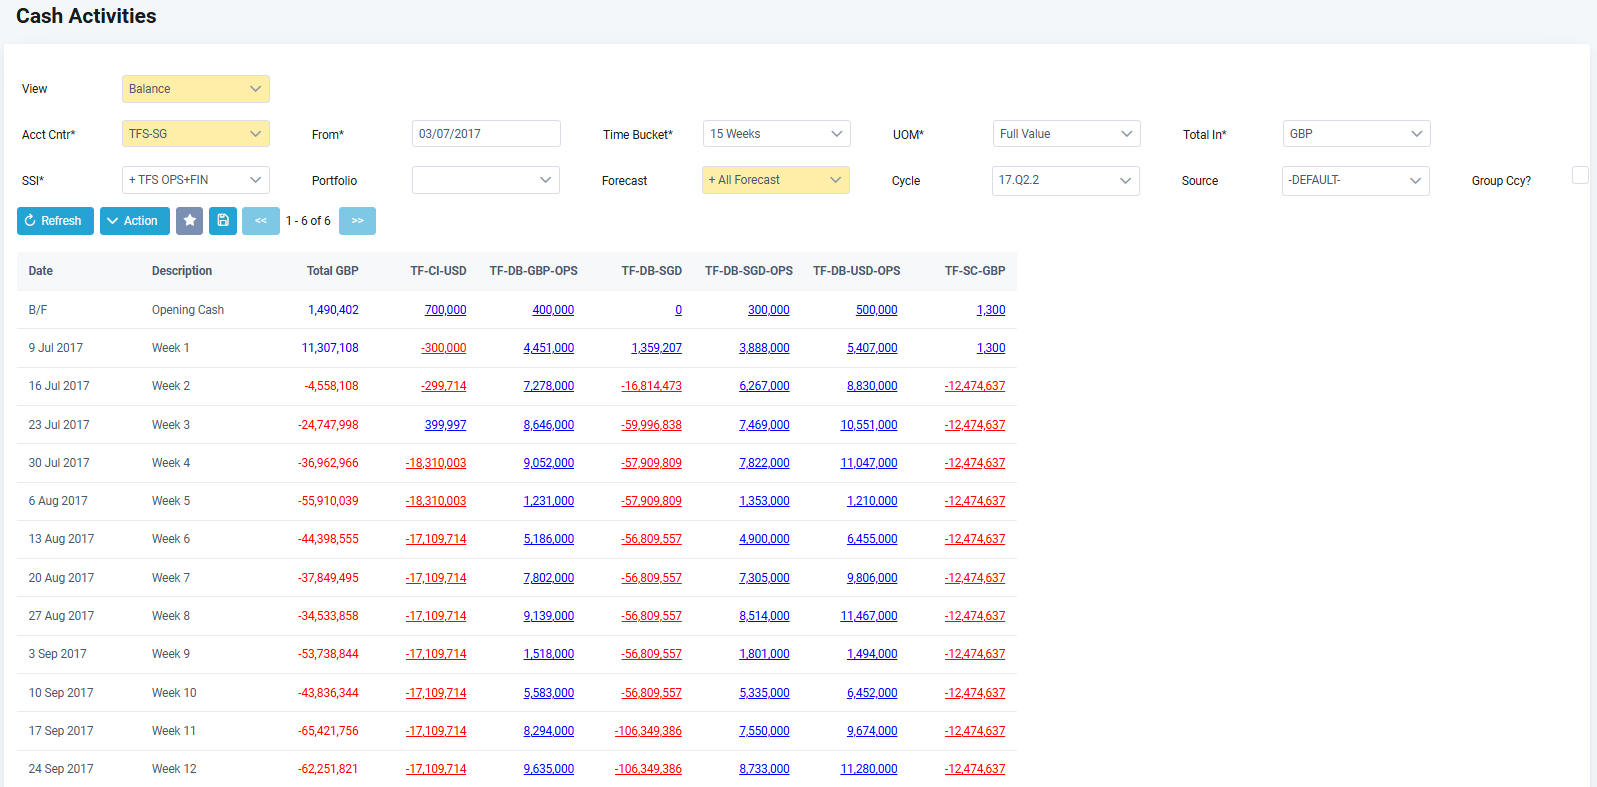
Task: Open the empty Portfolio dropdown
Action: pos(485,180)
